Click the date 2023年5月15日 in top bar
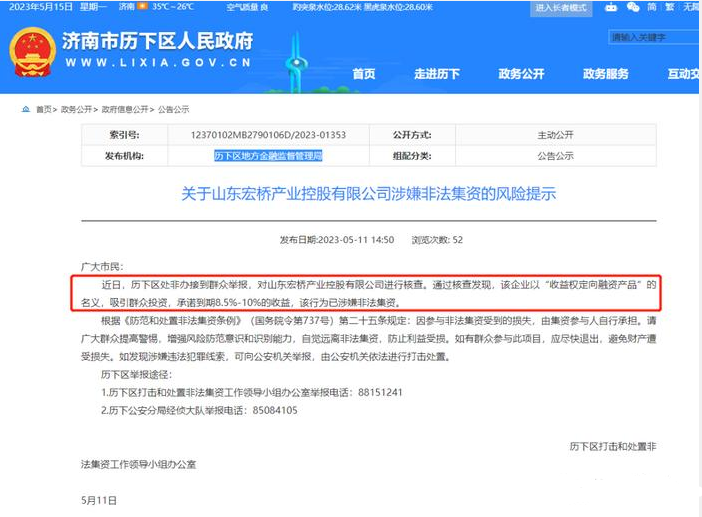Image resolution: width=702 pixels, height=517 pixels. (x=41, y=7)
